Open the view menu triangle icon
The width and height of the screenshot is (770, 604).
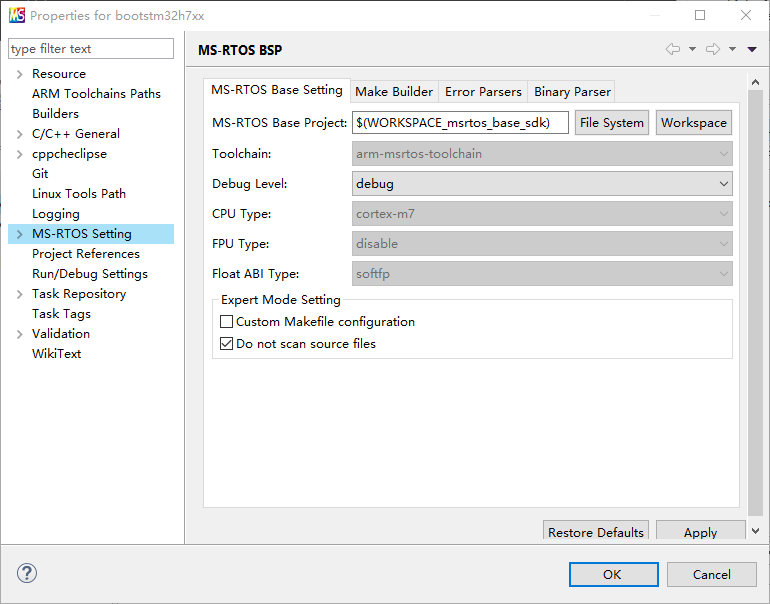point(752,49)
